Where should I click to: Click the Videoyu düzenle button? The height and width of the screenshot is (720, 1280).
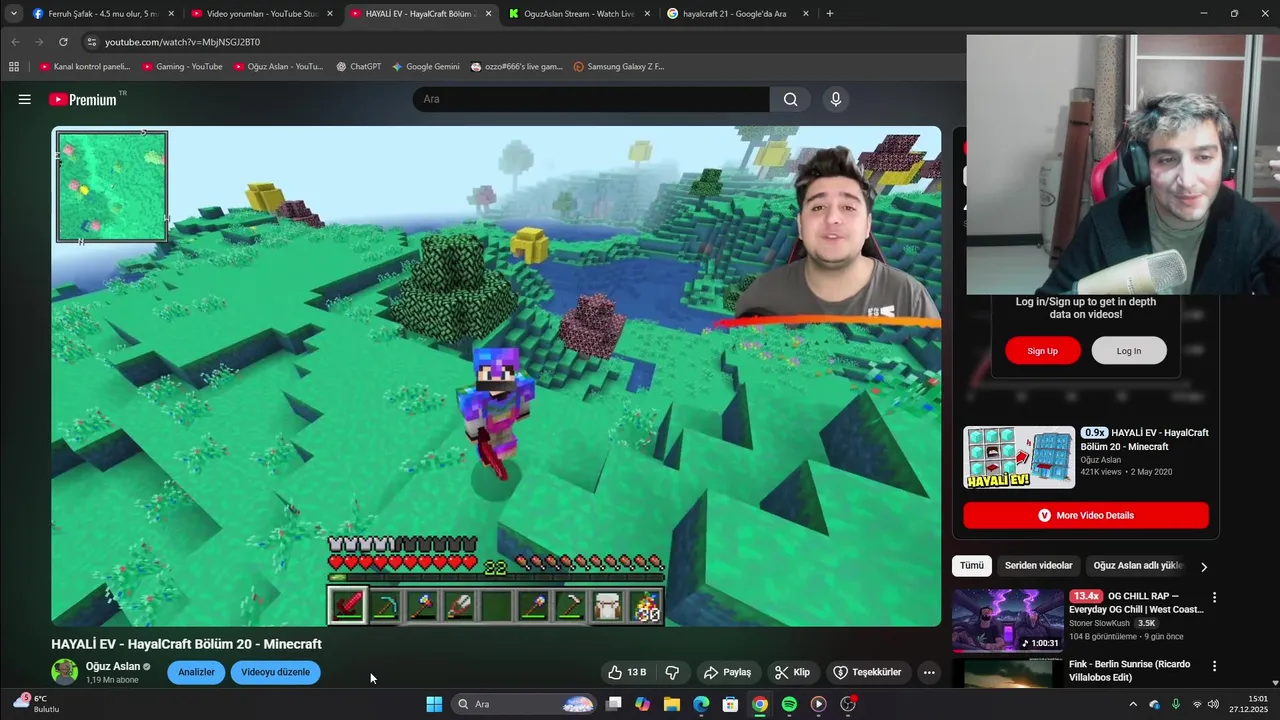click(275, 672)
